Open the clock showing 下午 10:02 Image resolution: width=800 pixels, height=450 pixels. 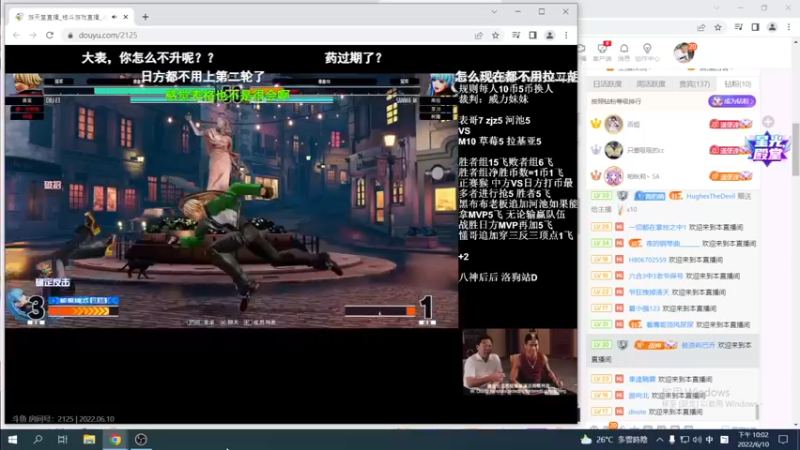click(x=754, y=439)
